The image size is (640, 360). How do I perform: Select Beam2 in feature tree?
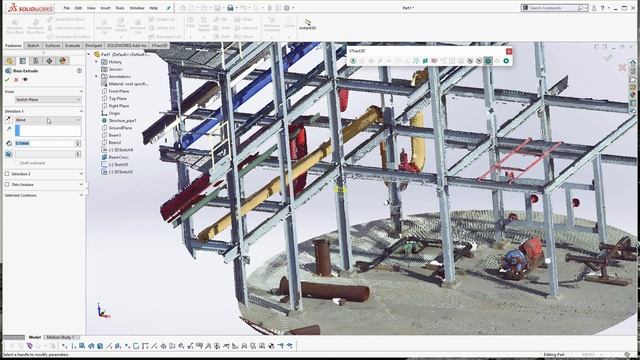pos(115,142)
